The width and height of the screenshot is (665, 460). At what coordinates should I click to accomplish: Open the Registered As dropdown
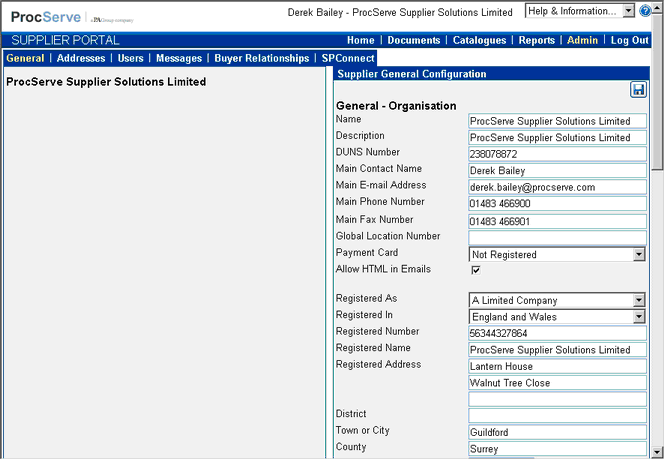coord(557,300)
